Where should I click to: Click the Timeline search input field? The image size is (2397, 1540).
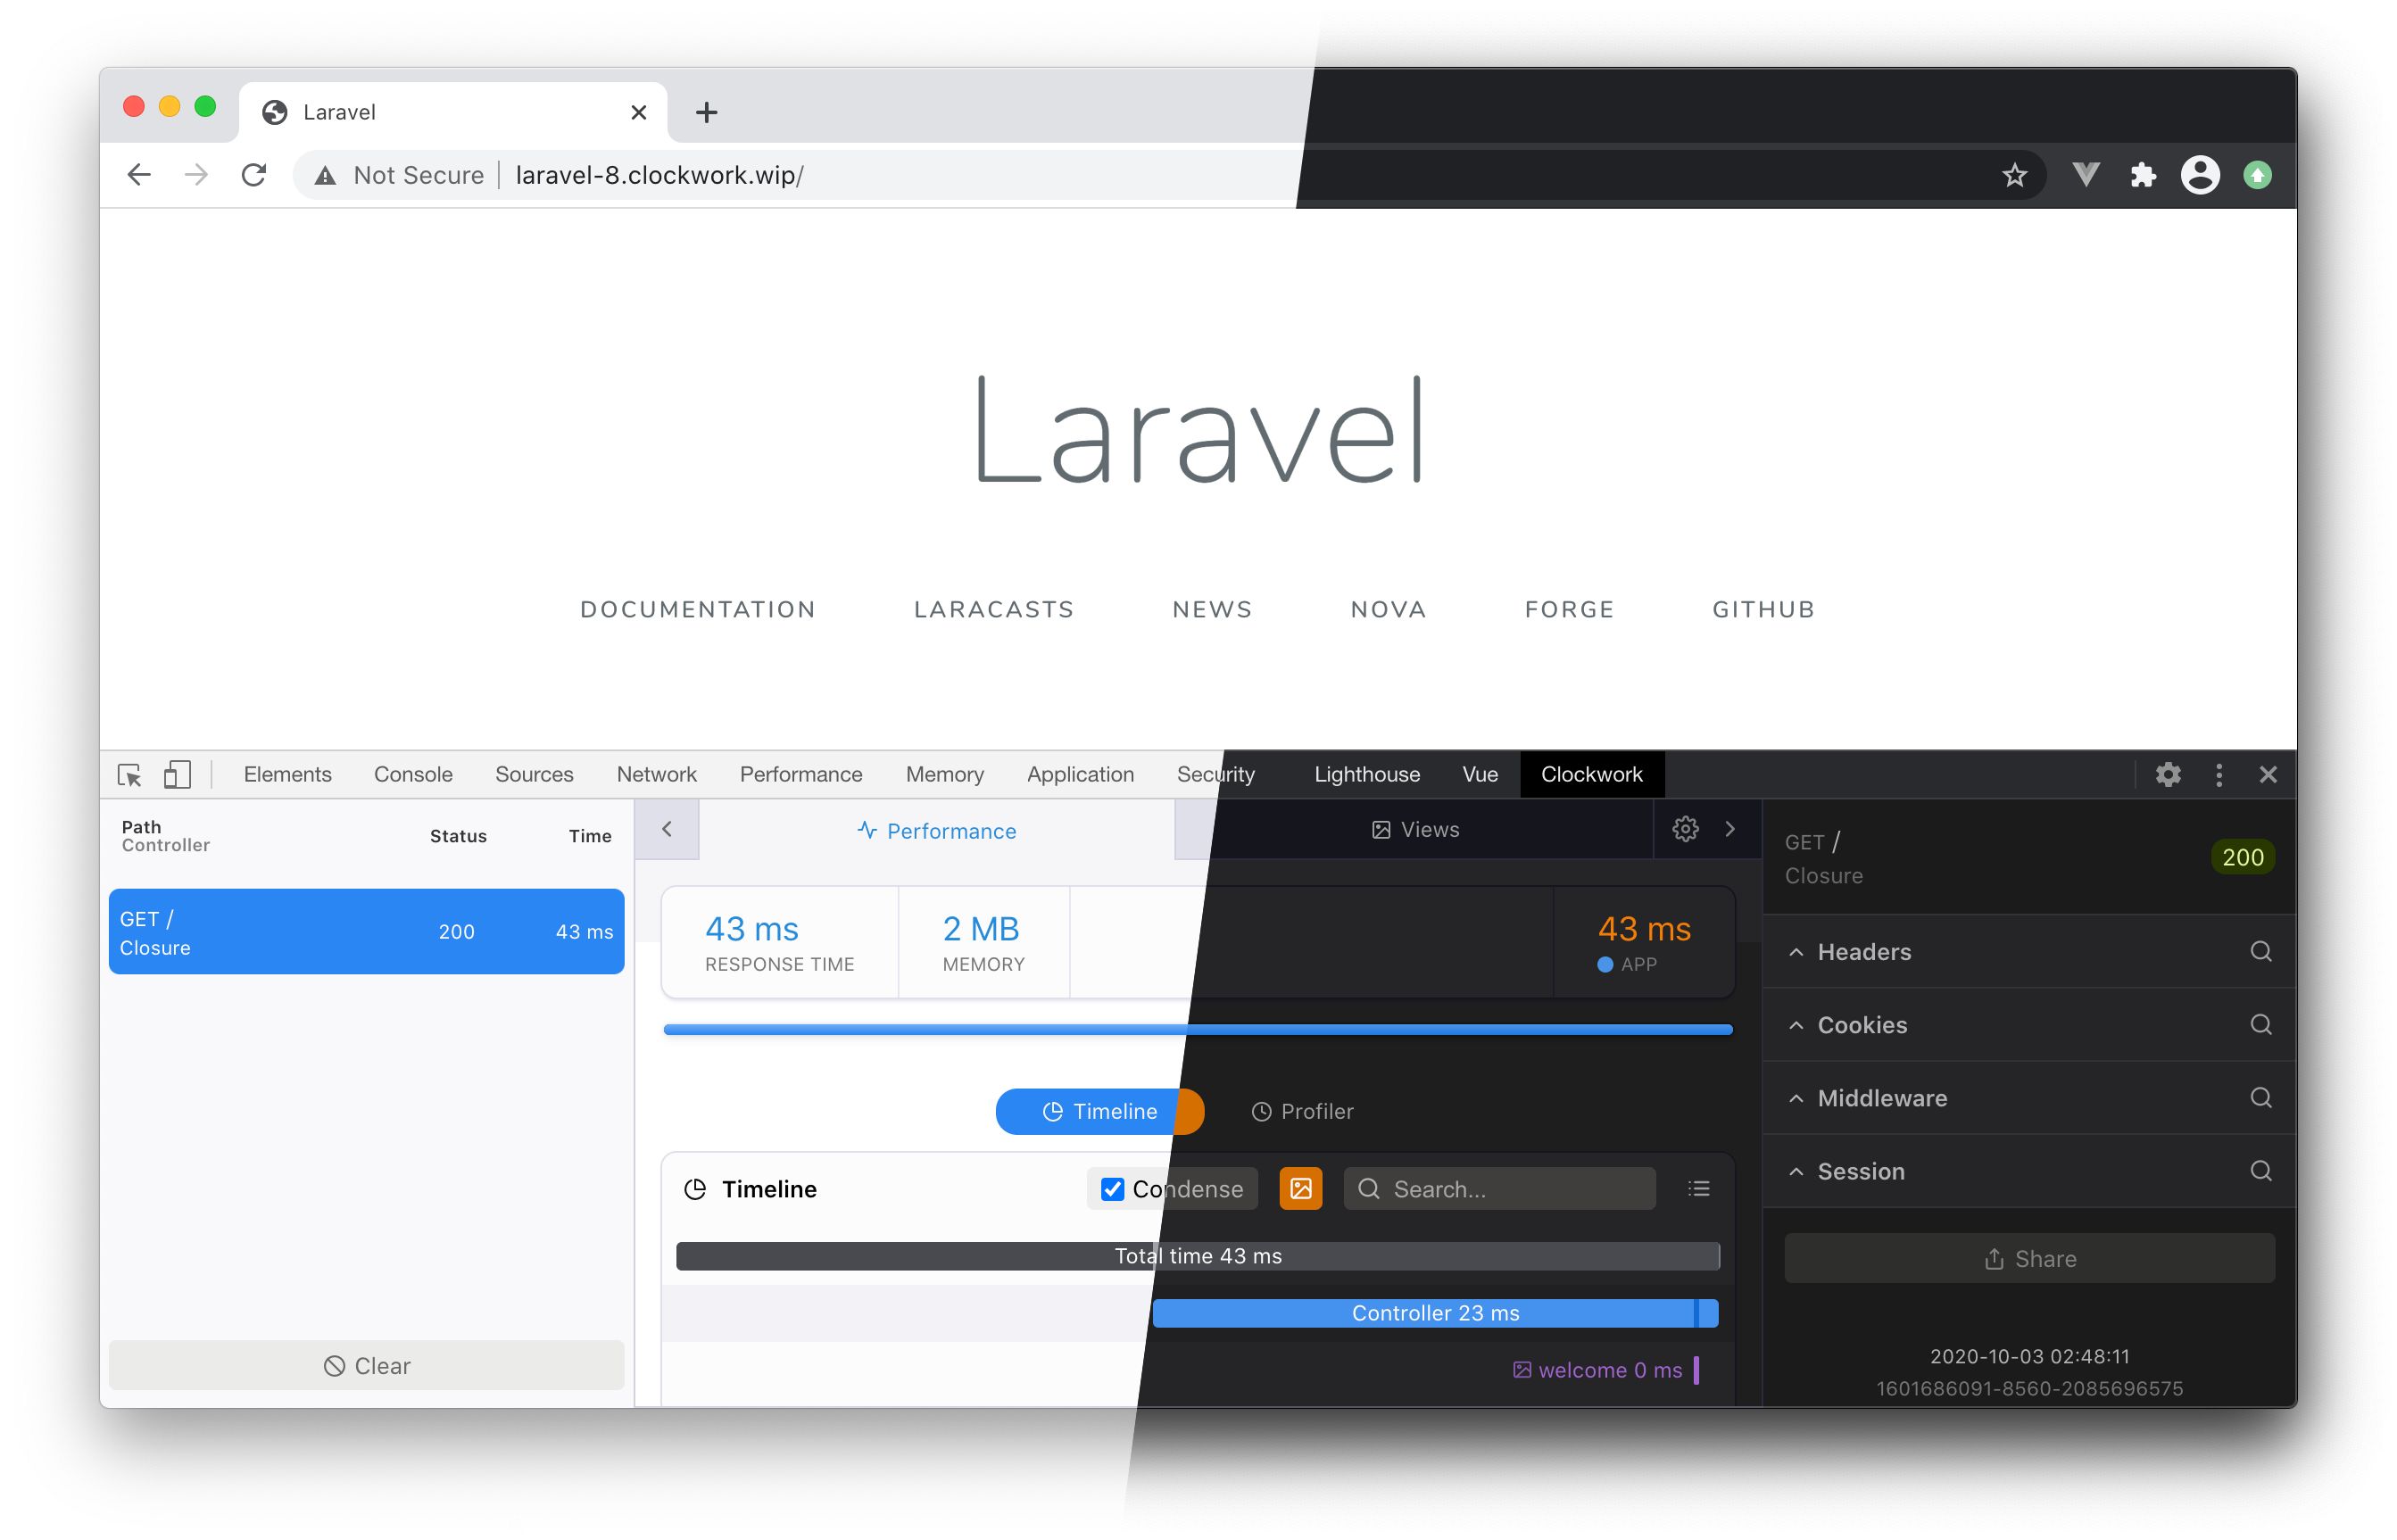point(1499,1189)
